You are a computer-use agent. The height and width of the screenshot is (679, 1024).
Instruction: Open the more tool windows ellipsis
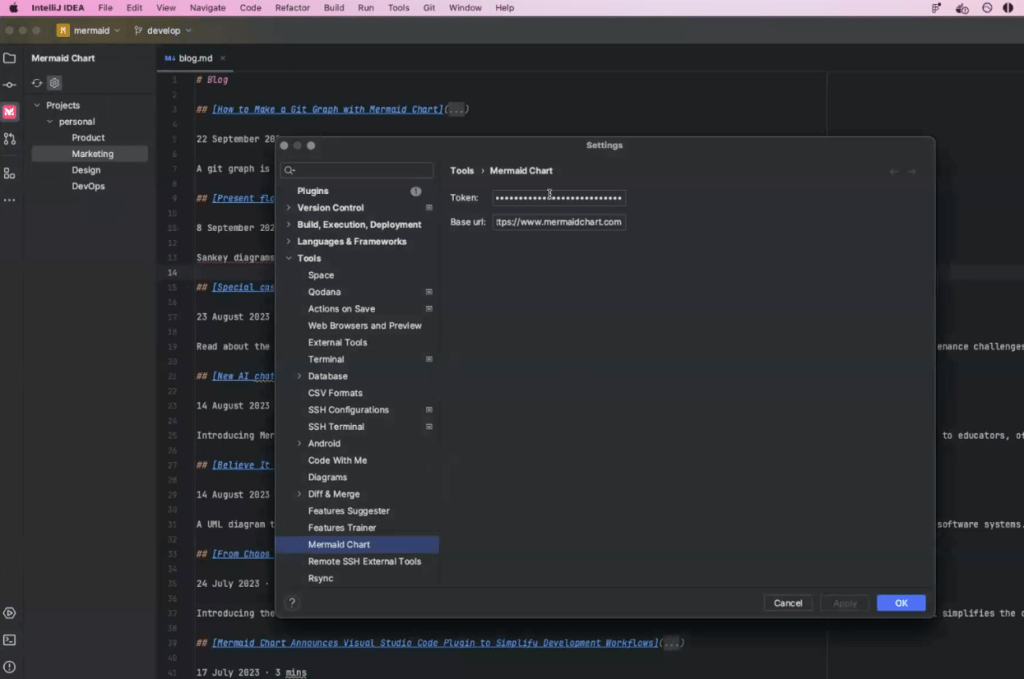(x=10, y=200)
